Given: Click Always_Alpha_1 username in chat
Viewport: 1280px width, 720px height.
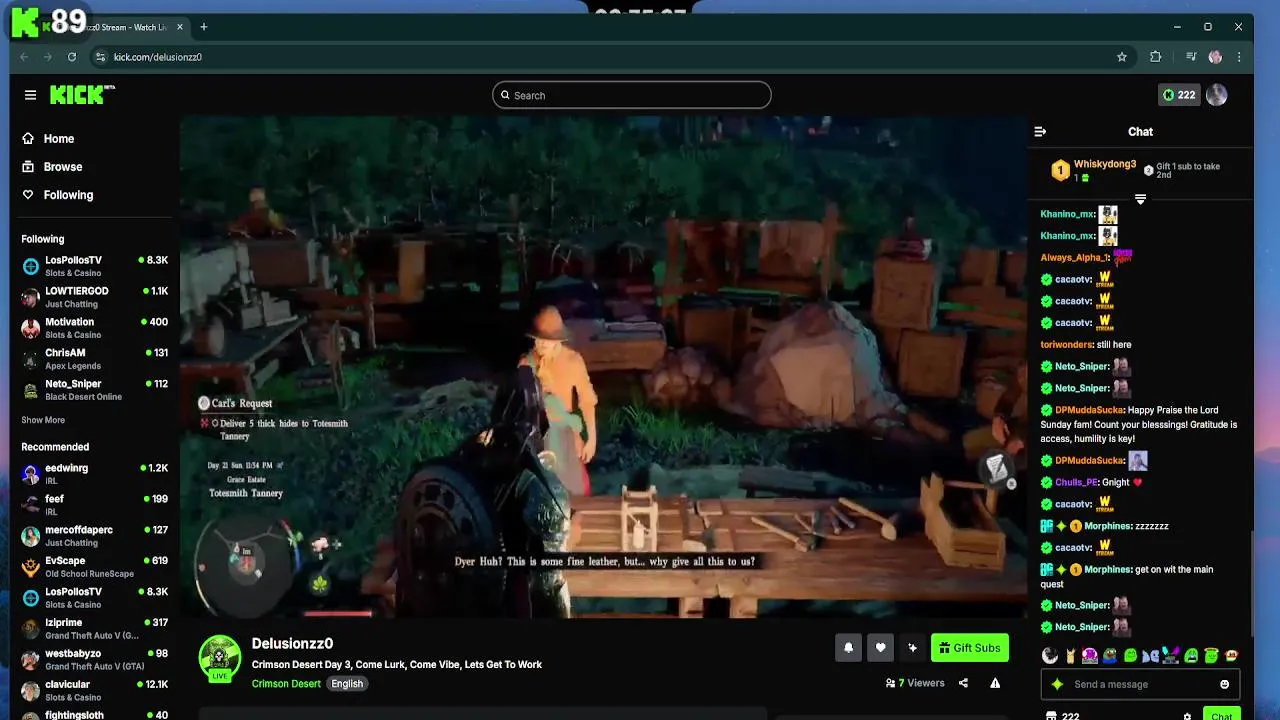Looking at the screenshot, I should 1074,258.
